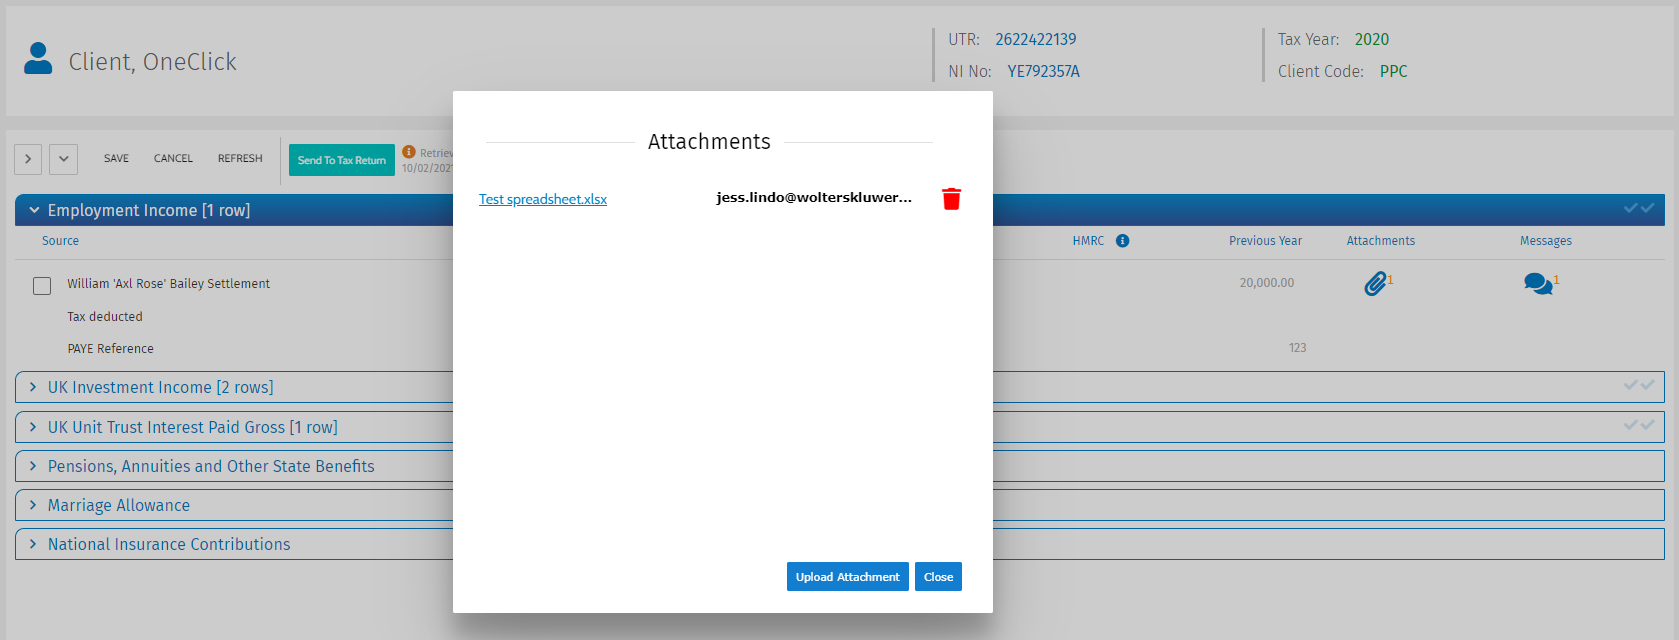Click Send To Tax Return button
Image resolution: width=1679 pixels, height=640 pixels.
[x=342, y=160]
